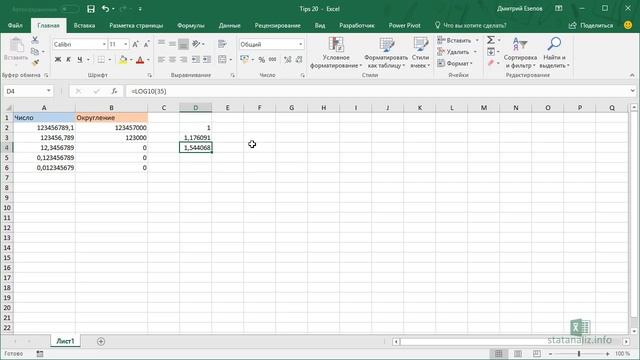The image size is (640, 360).
Task: Increase decimal places icon
Action: coord(288,60)
